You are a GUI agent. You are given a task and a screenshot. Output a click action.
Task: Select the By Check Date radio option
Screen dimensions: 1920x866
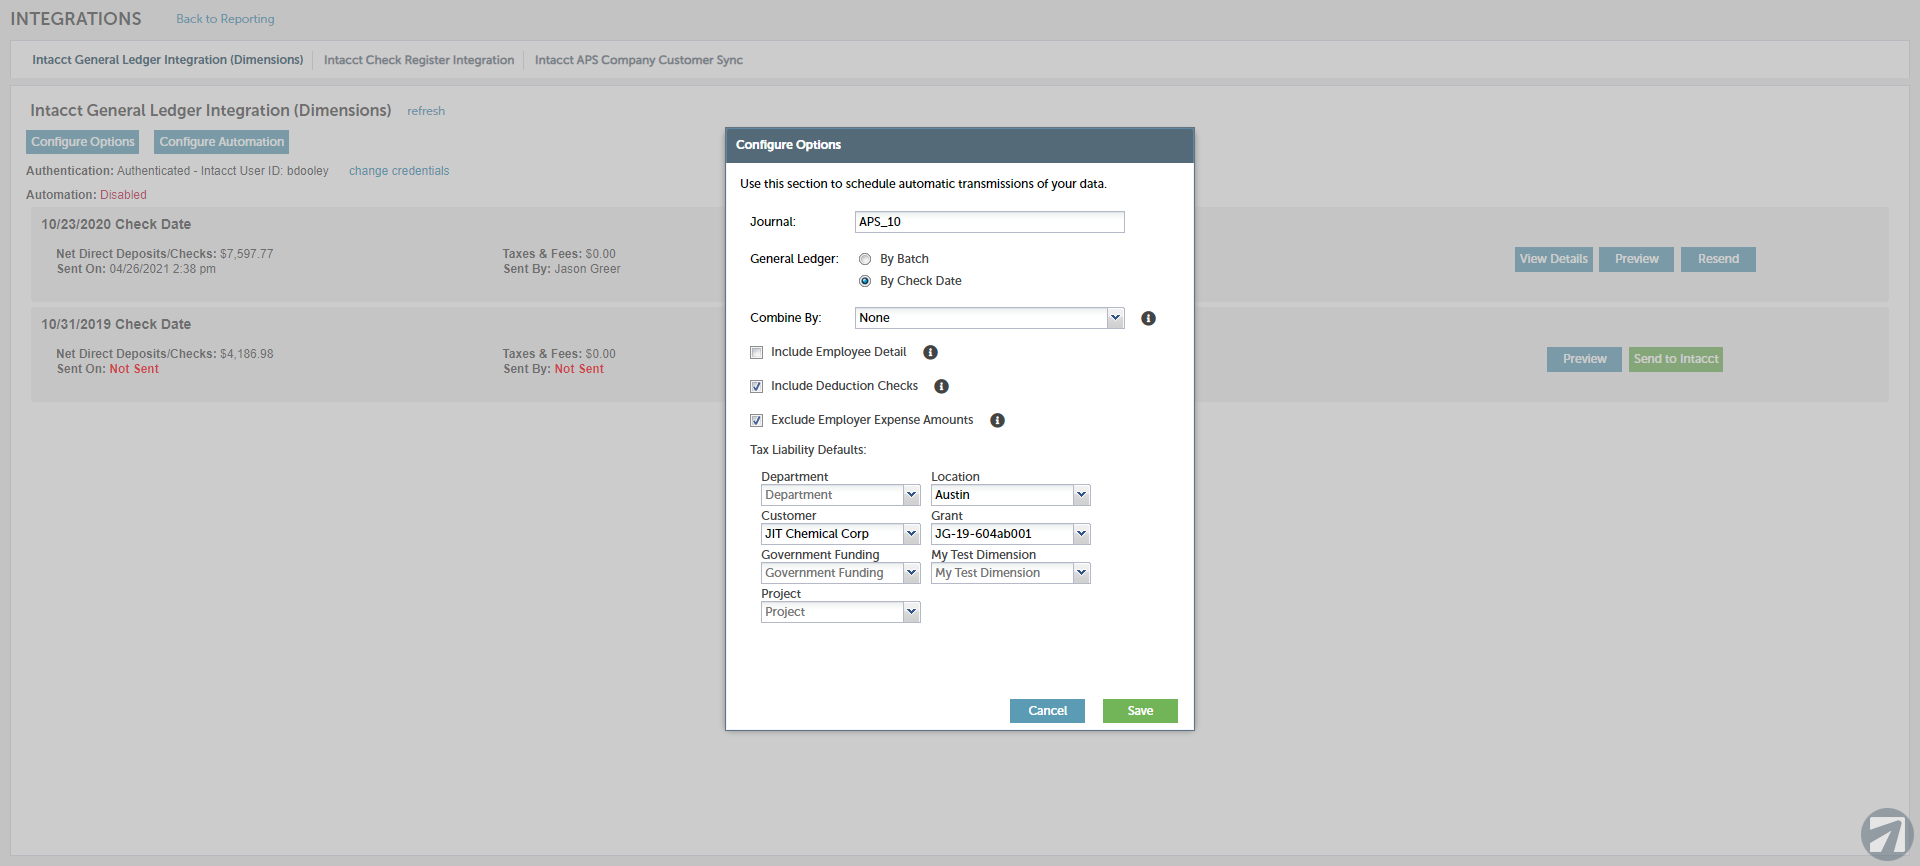(x=865, y=282)
